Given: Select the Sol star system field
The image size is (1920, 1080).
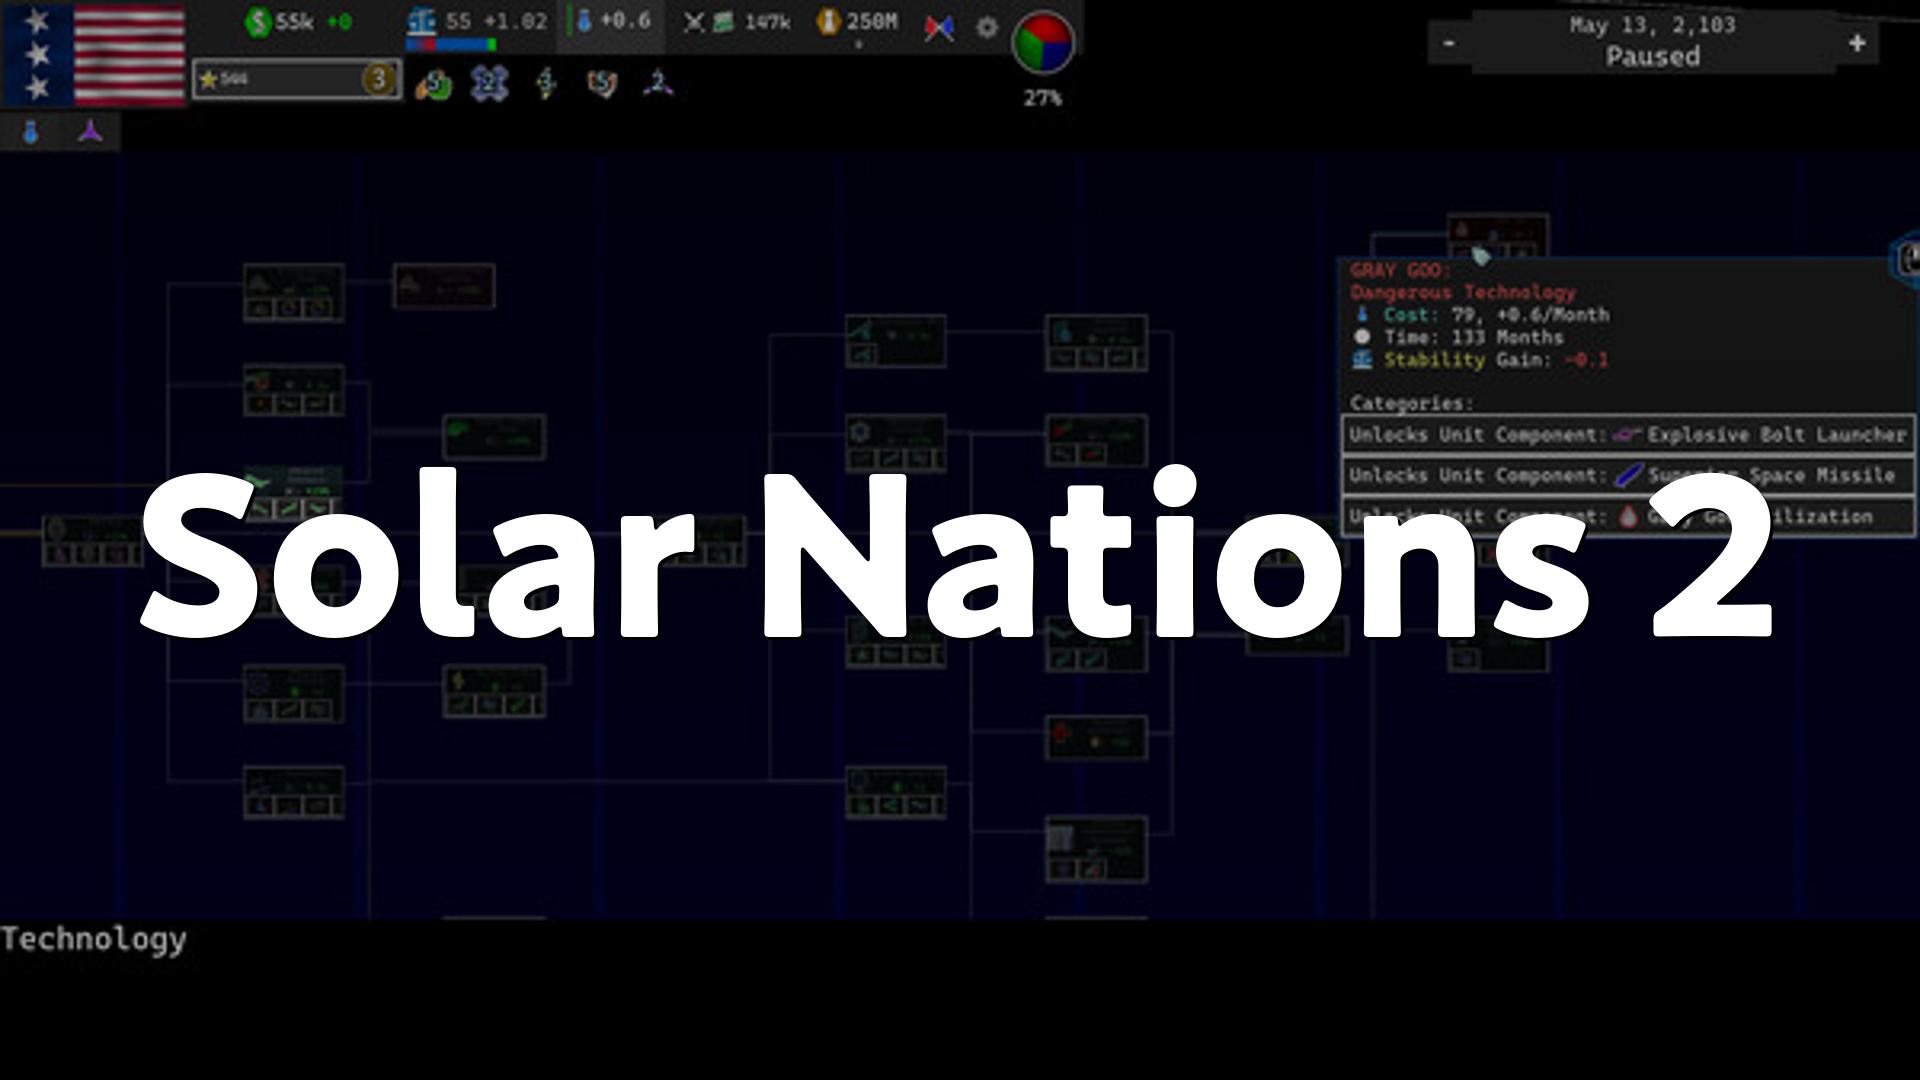Looking at the screenshot, I should (297, 79).
